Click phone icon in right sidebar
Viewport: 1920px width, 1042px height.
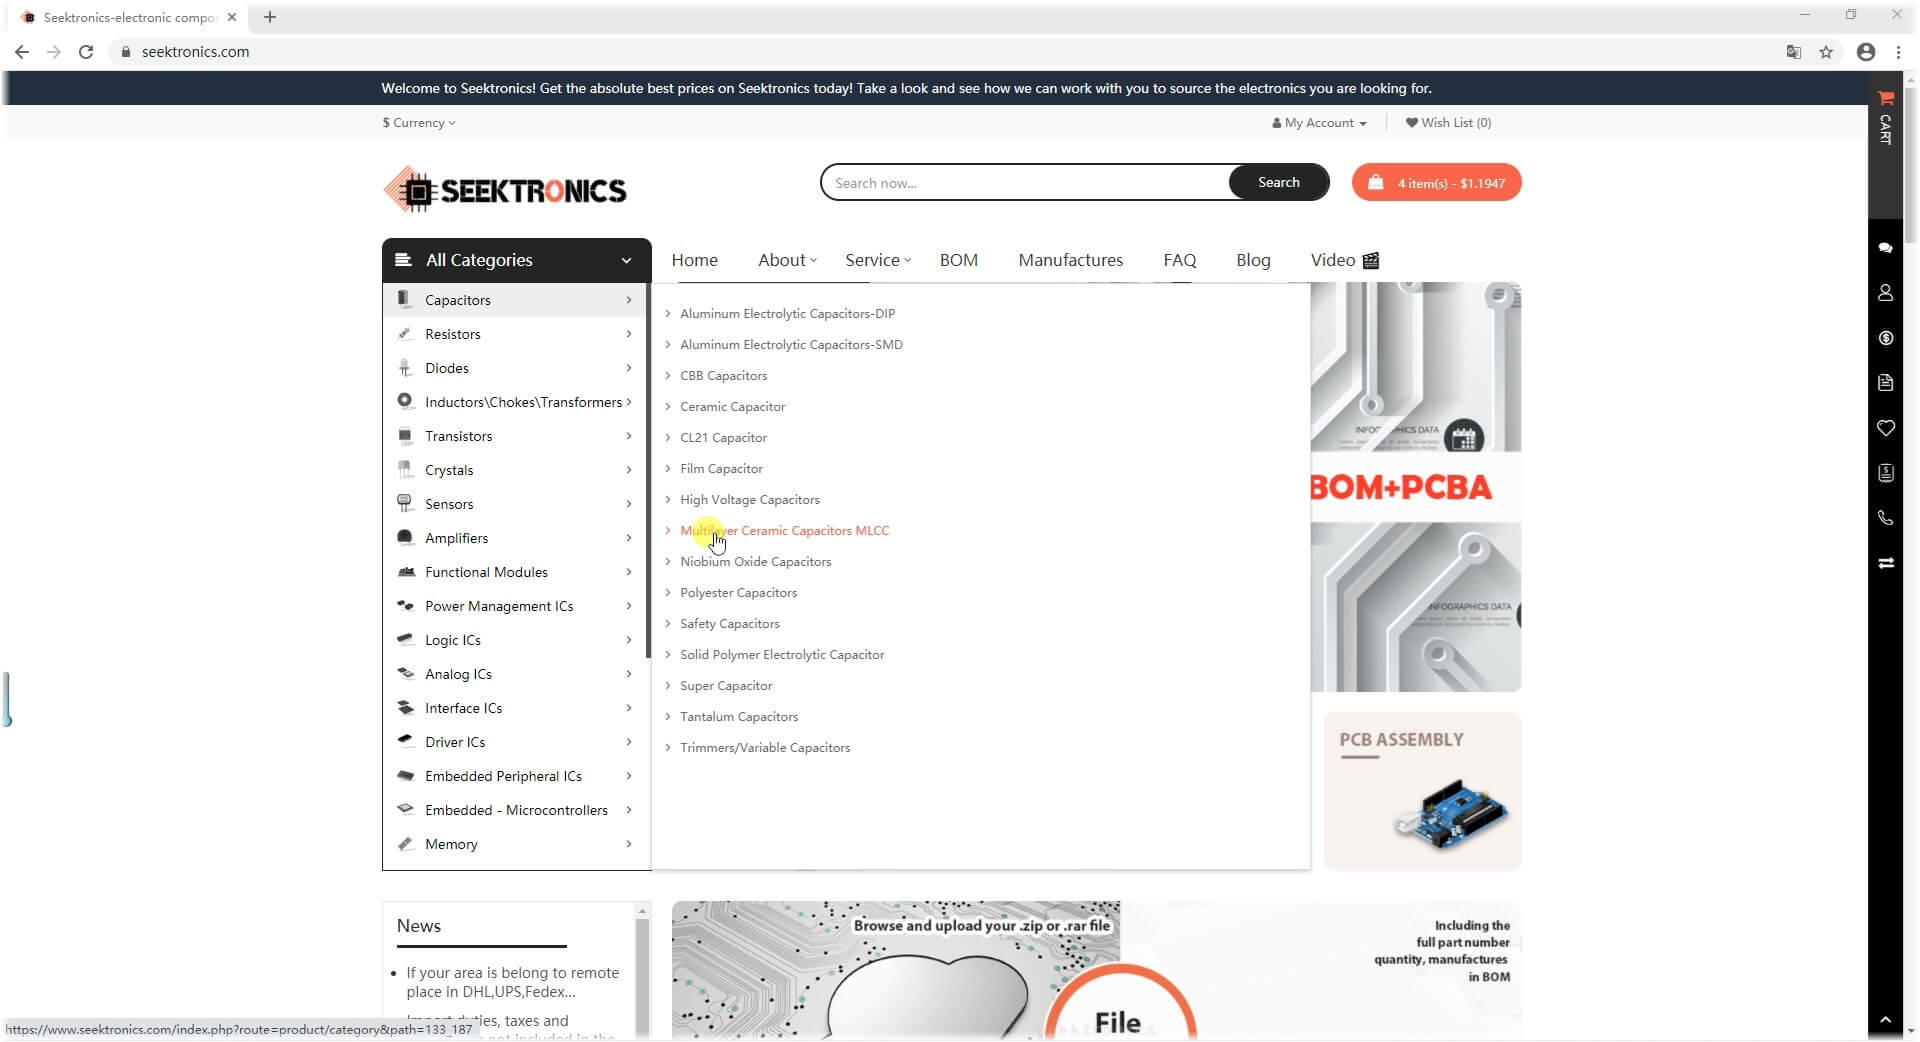1885,518
